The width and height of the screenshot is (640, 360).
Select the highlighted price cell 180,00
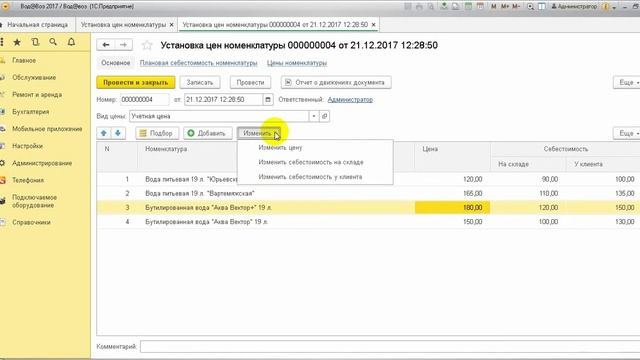point(452,208)
